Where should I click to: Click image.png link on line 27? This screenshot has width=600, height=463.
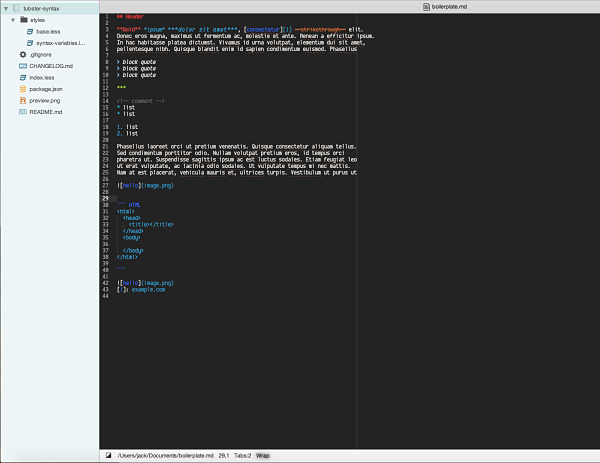point(157,186)
